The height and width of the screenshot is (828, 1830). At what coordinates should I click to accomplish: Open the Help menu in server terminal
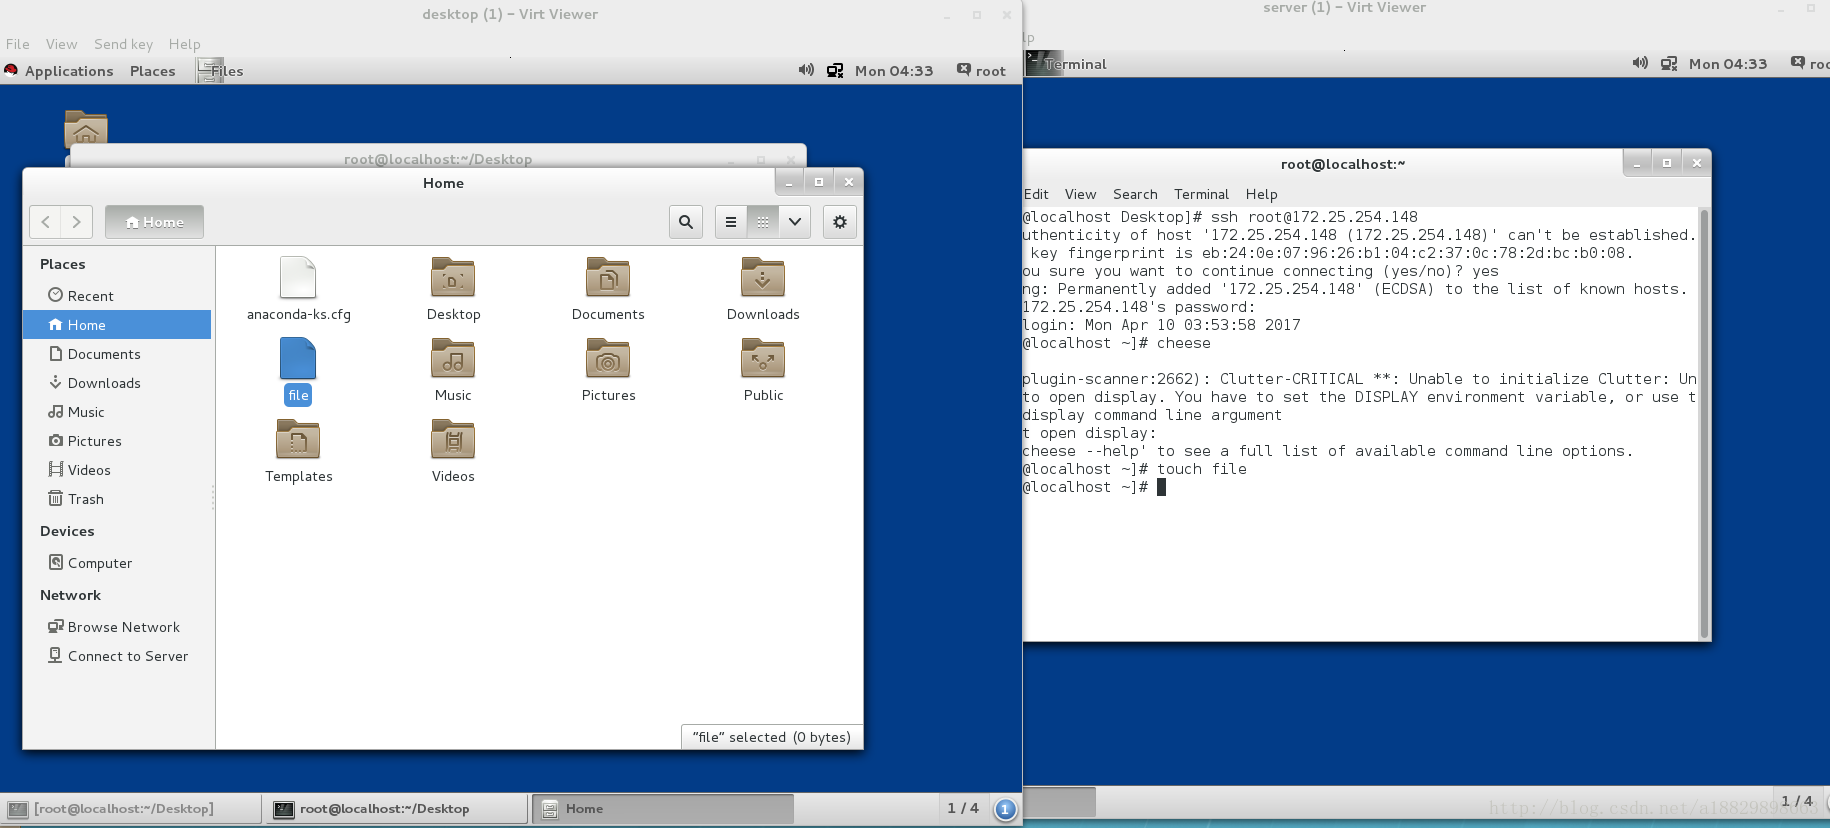coord(1261,194)
